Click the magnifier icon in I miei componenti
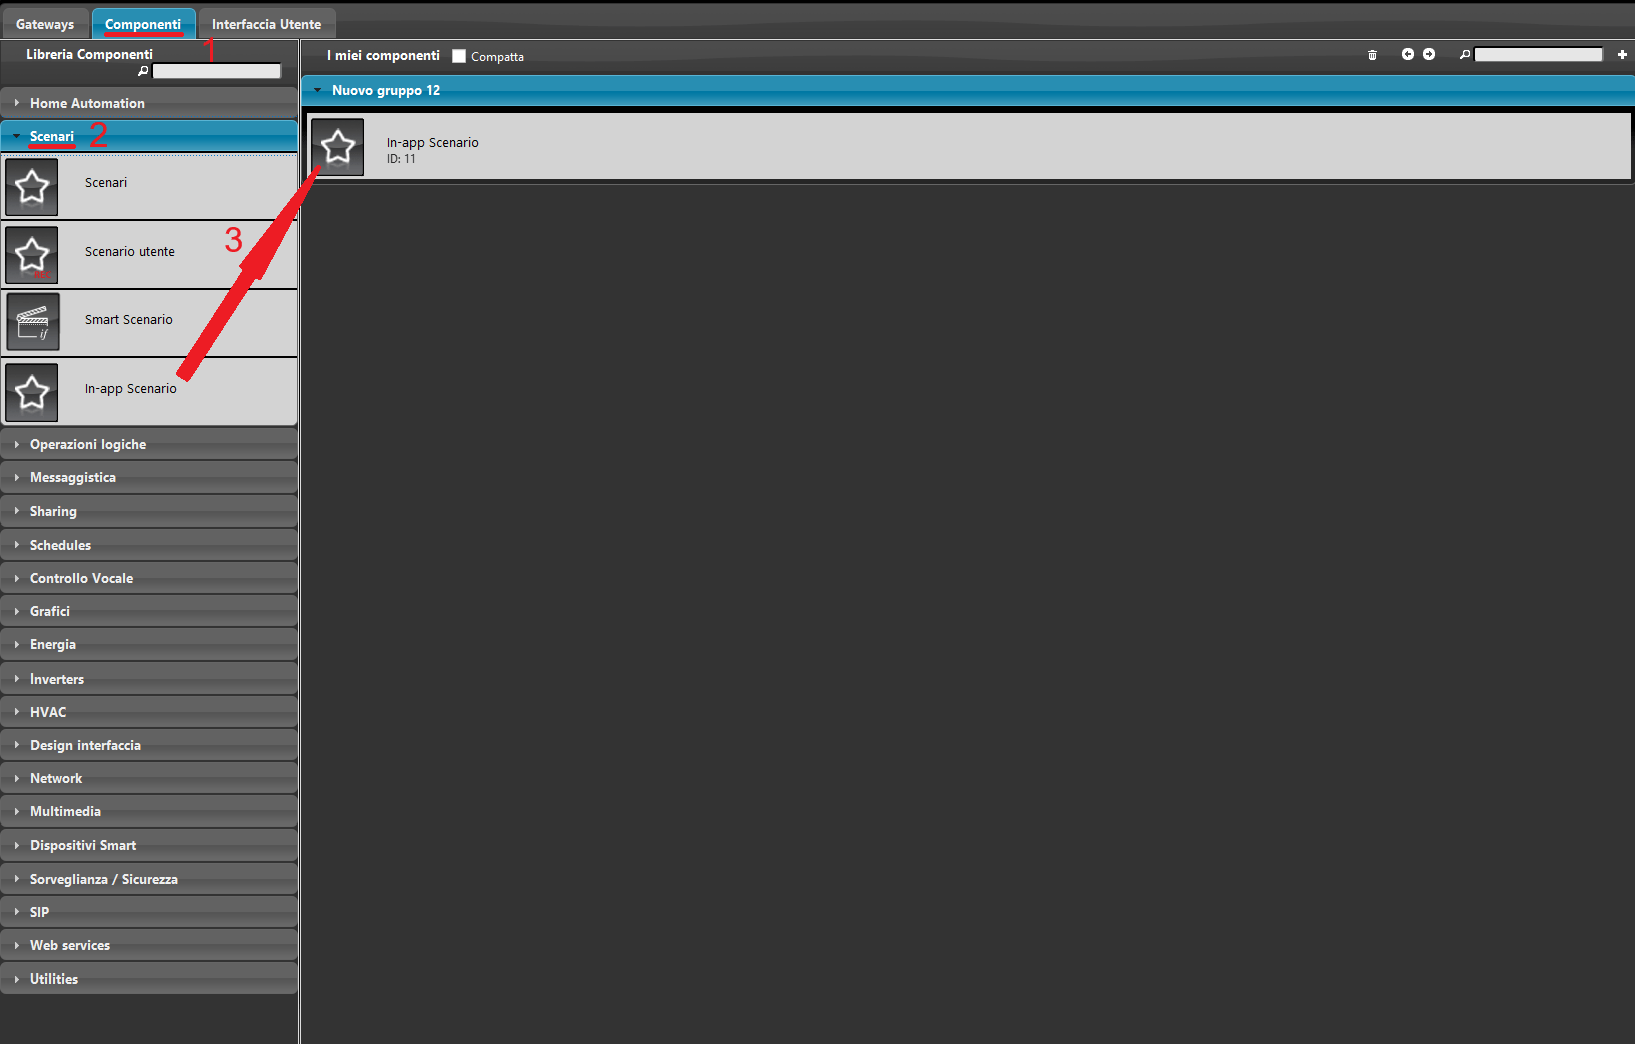1635x1044 pixels. (x=1465, y=54)
